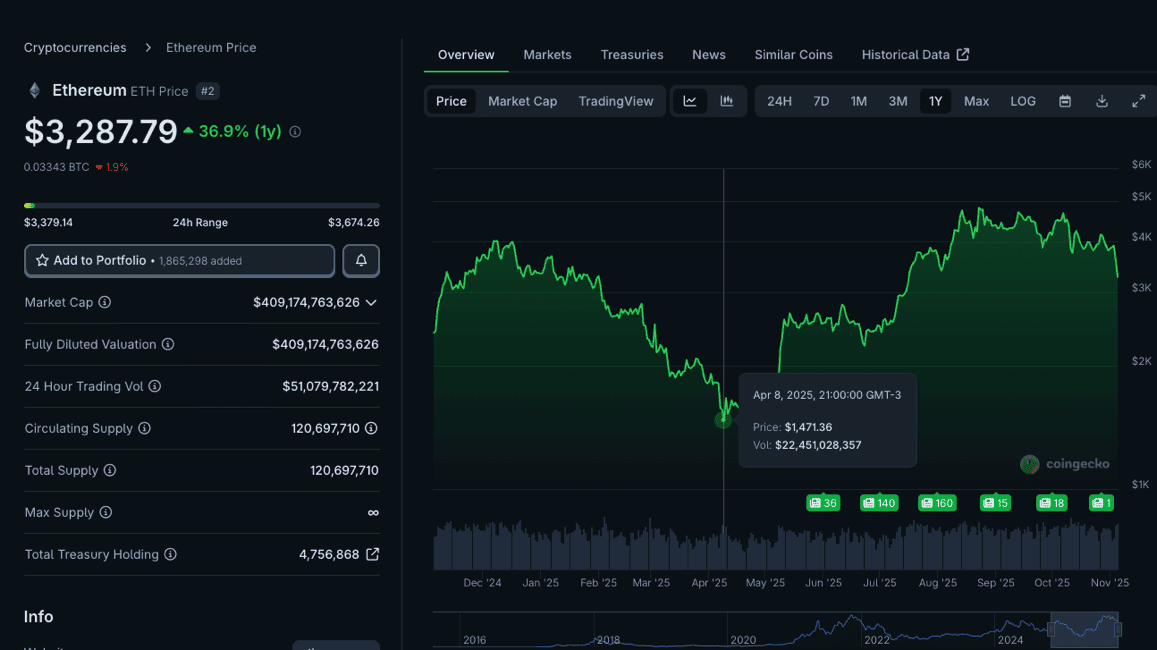Image resolution: width=1157 pixels, height=650 pixels.
Task: Select the Max time range option
Action: click(x=976, y=101)
